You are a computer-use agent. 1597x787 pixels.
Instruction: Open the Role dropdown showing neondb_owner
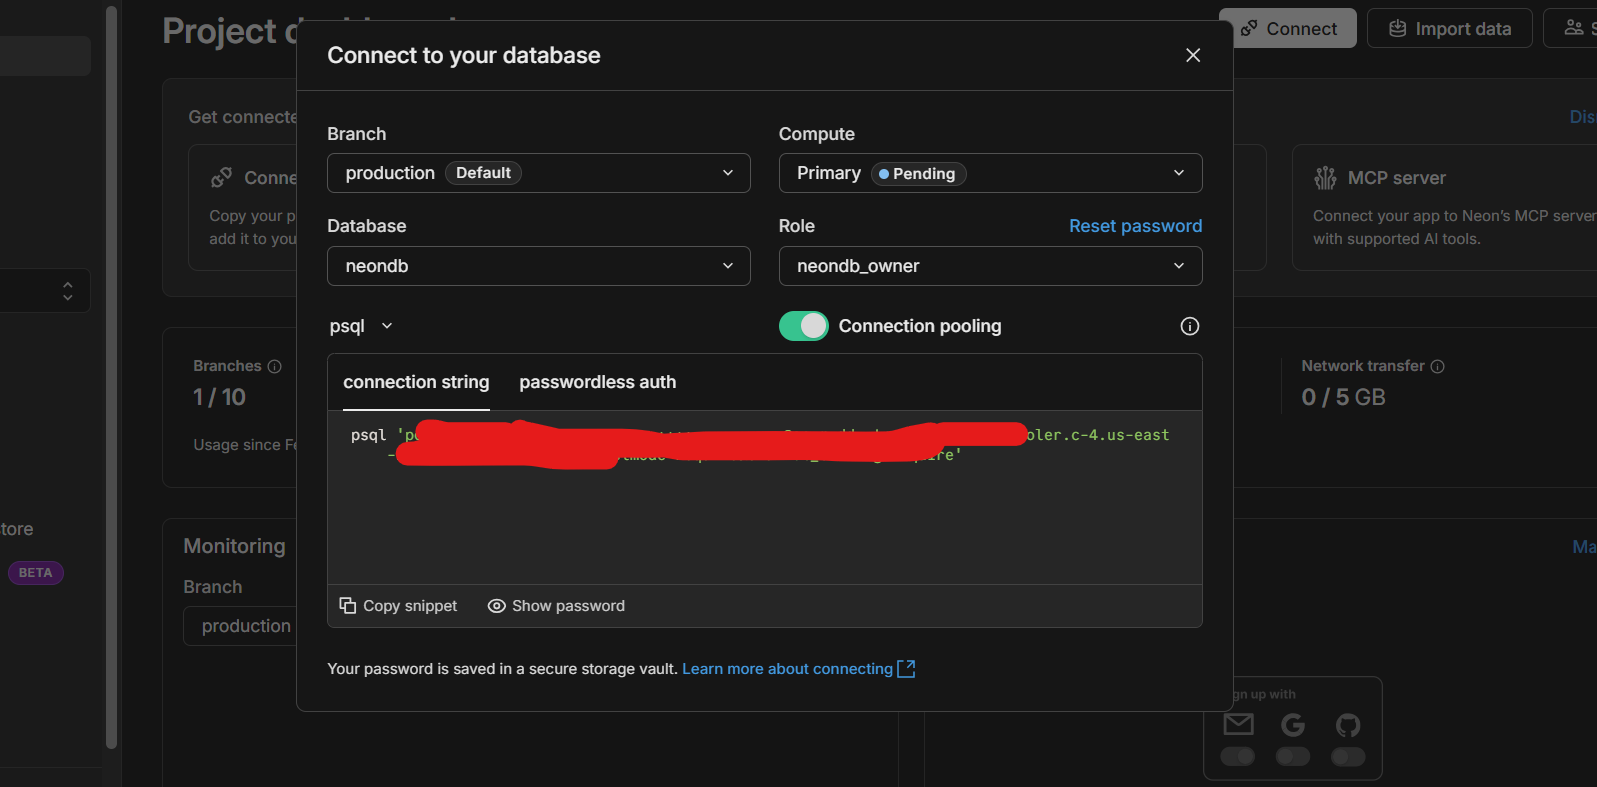[x=990, y=266]
